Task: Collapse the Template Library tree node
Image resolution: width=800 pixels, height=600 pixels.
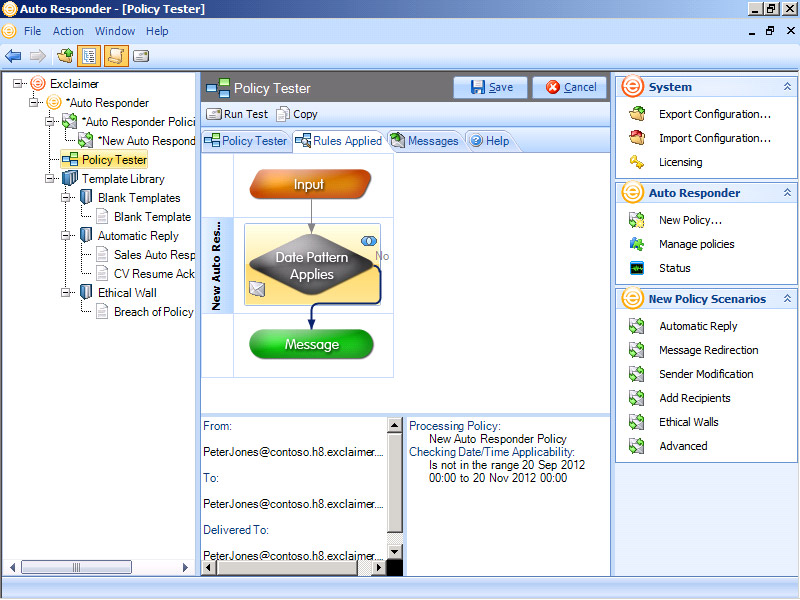Action: [x=49, y=179]
